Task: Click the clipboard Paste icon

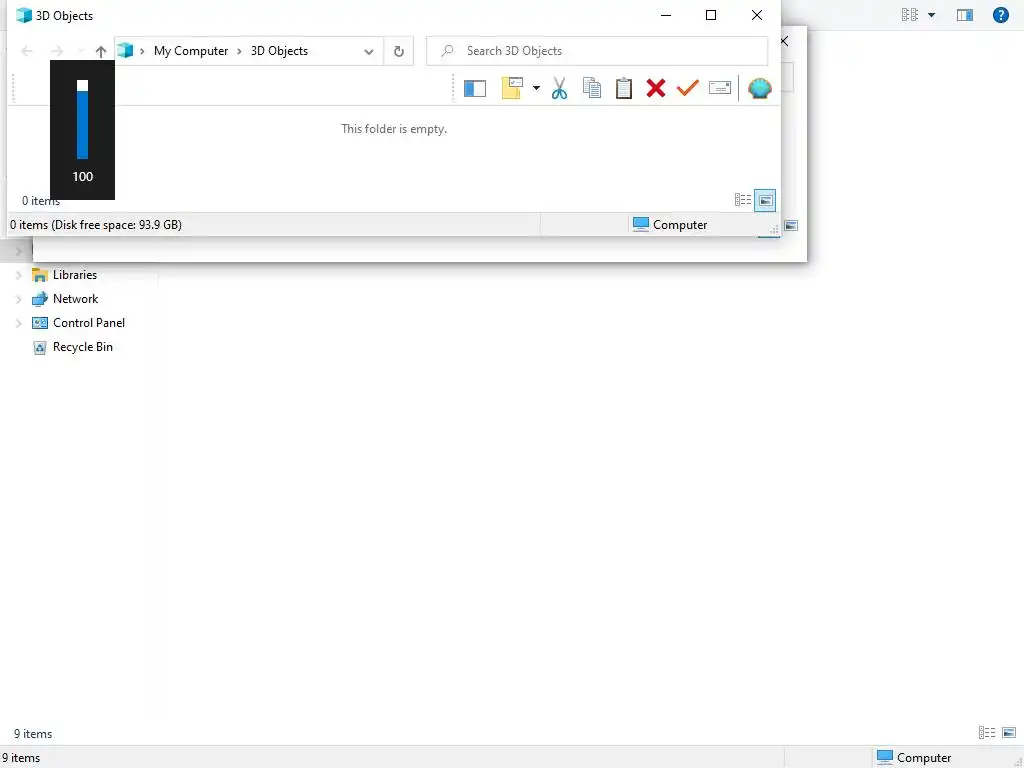Action: point(624,88)
